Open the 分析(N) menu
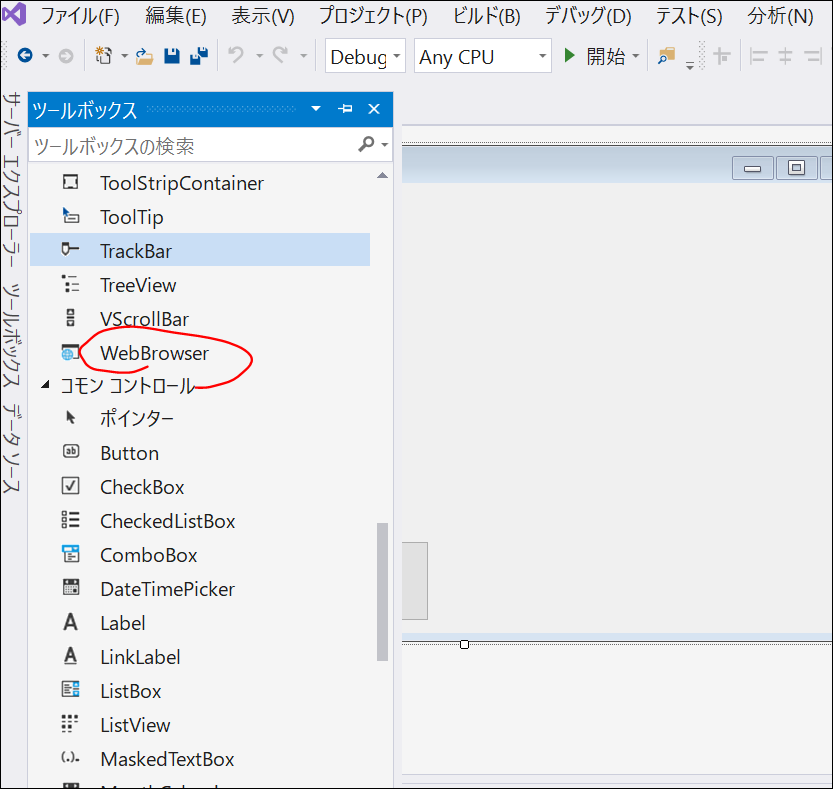833x789 pixels. click(x=780, y=16)
